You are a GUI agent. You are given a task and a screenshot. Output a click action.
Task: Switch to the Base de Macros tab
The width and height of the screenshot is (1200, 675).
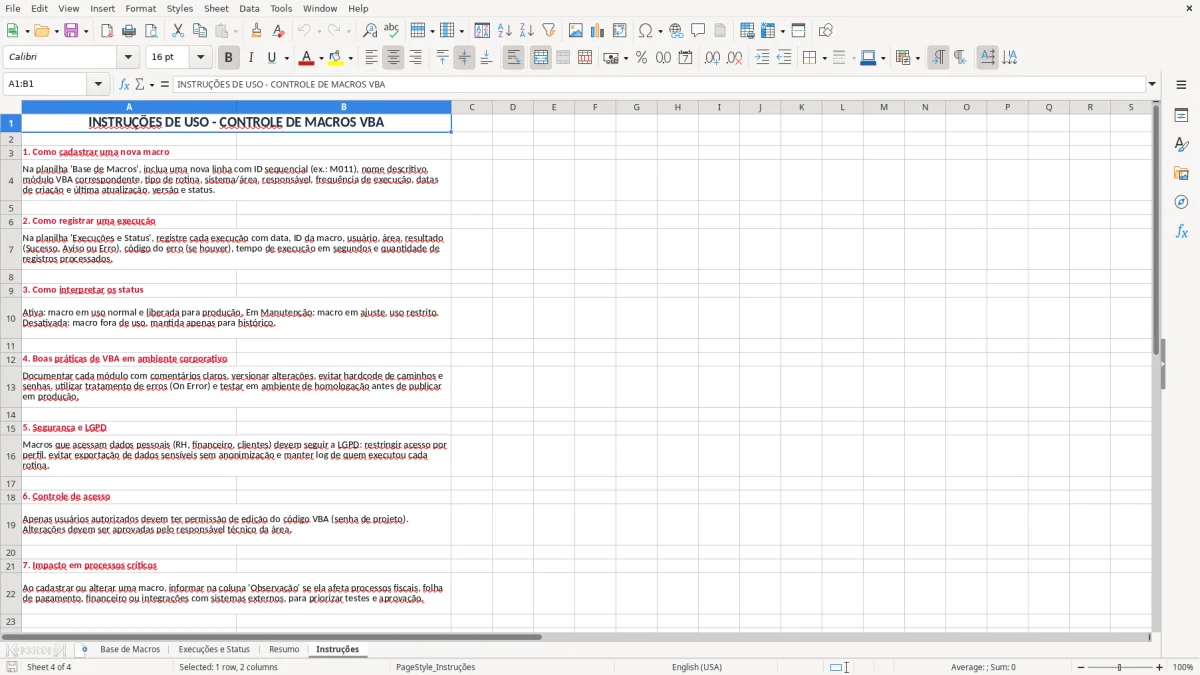[130, 649]
